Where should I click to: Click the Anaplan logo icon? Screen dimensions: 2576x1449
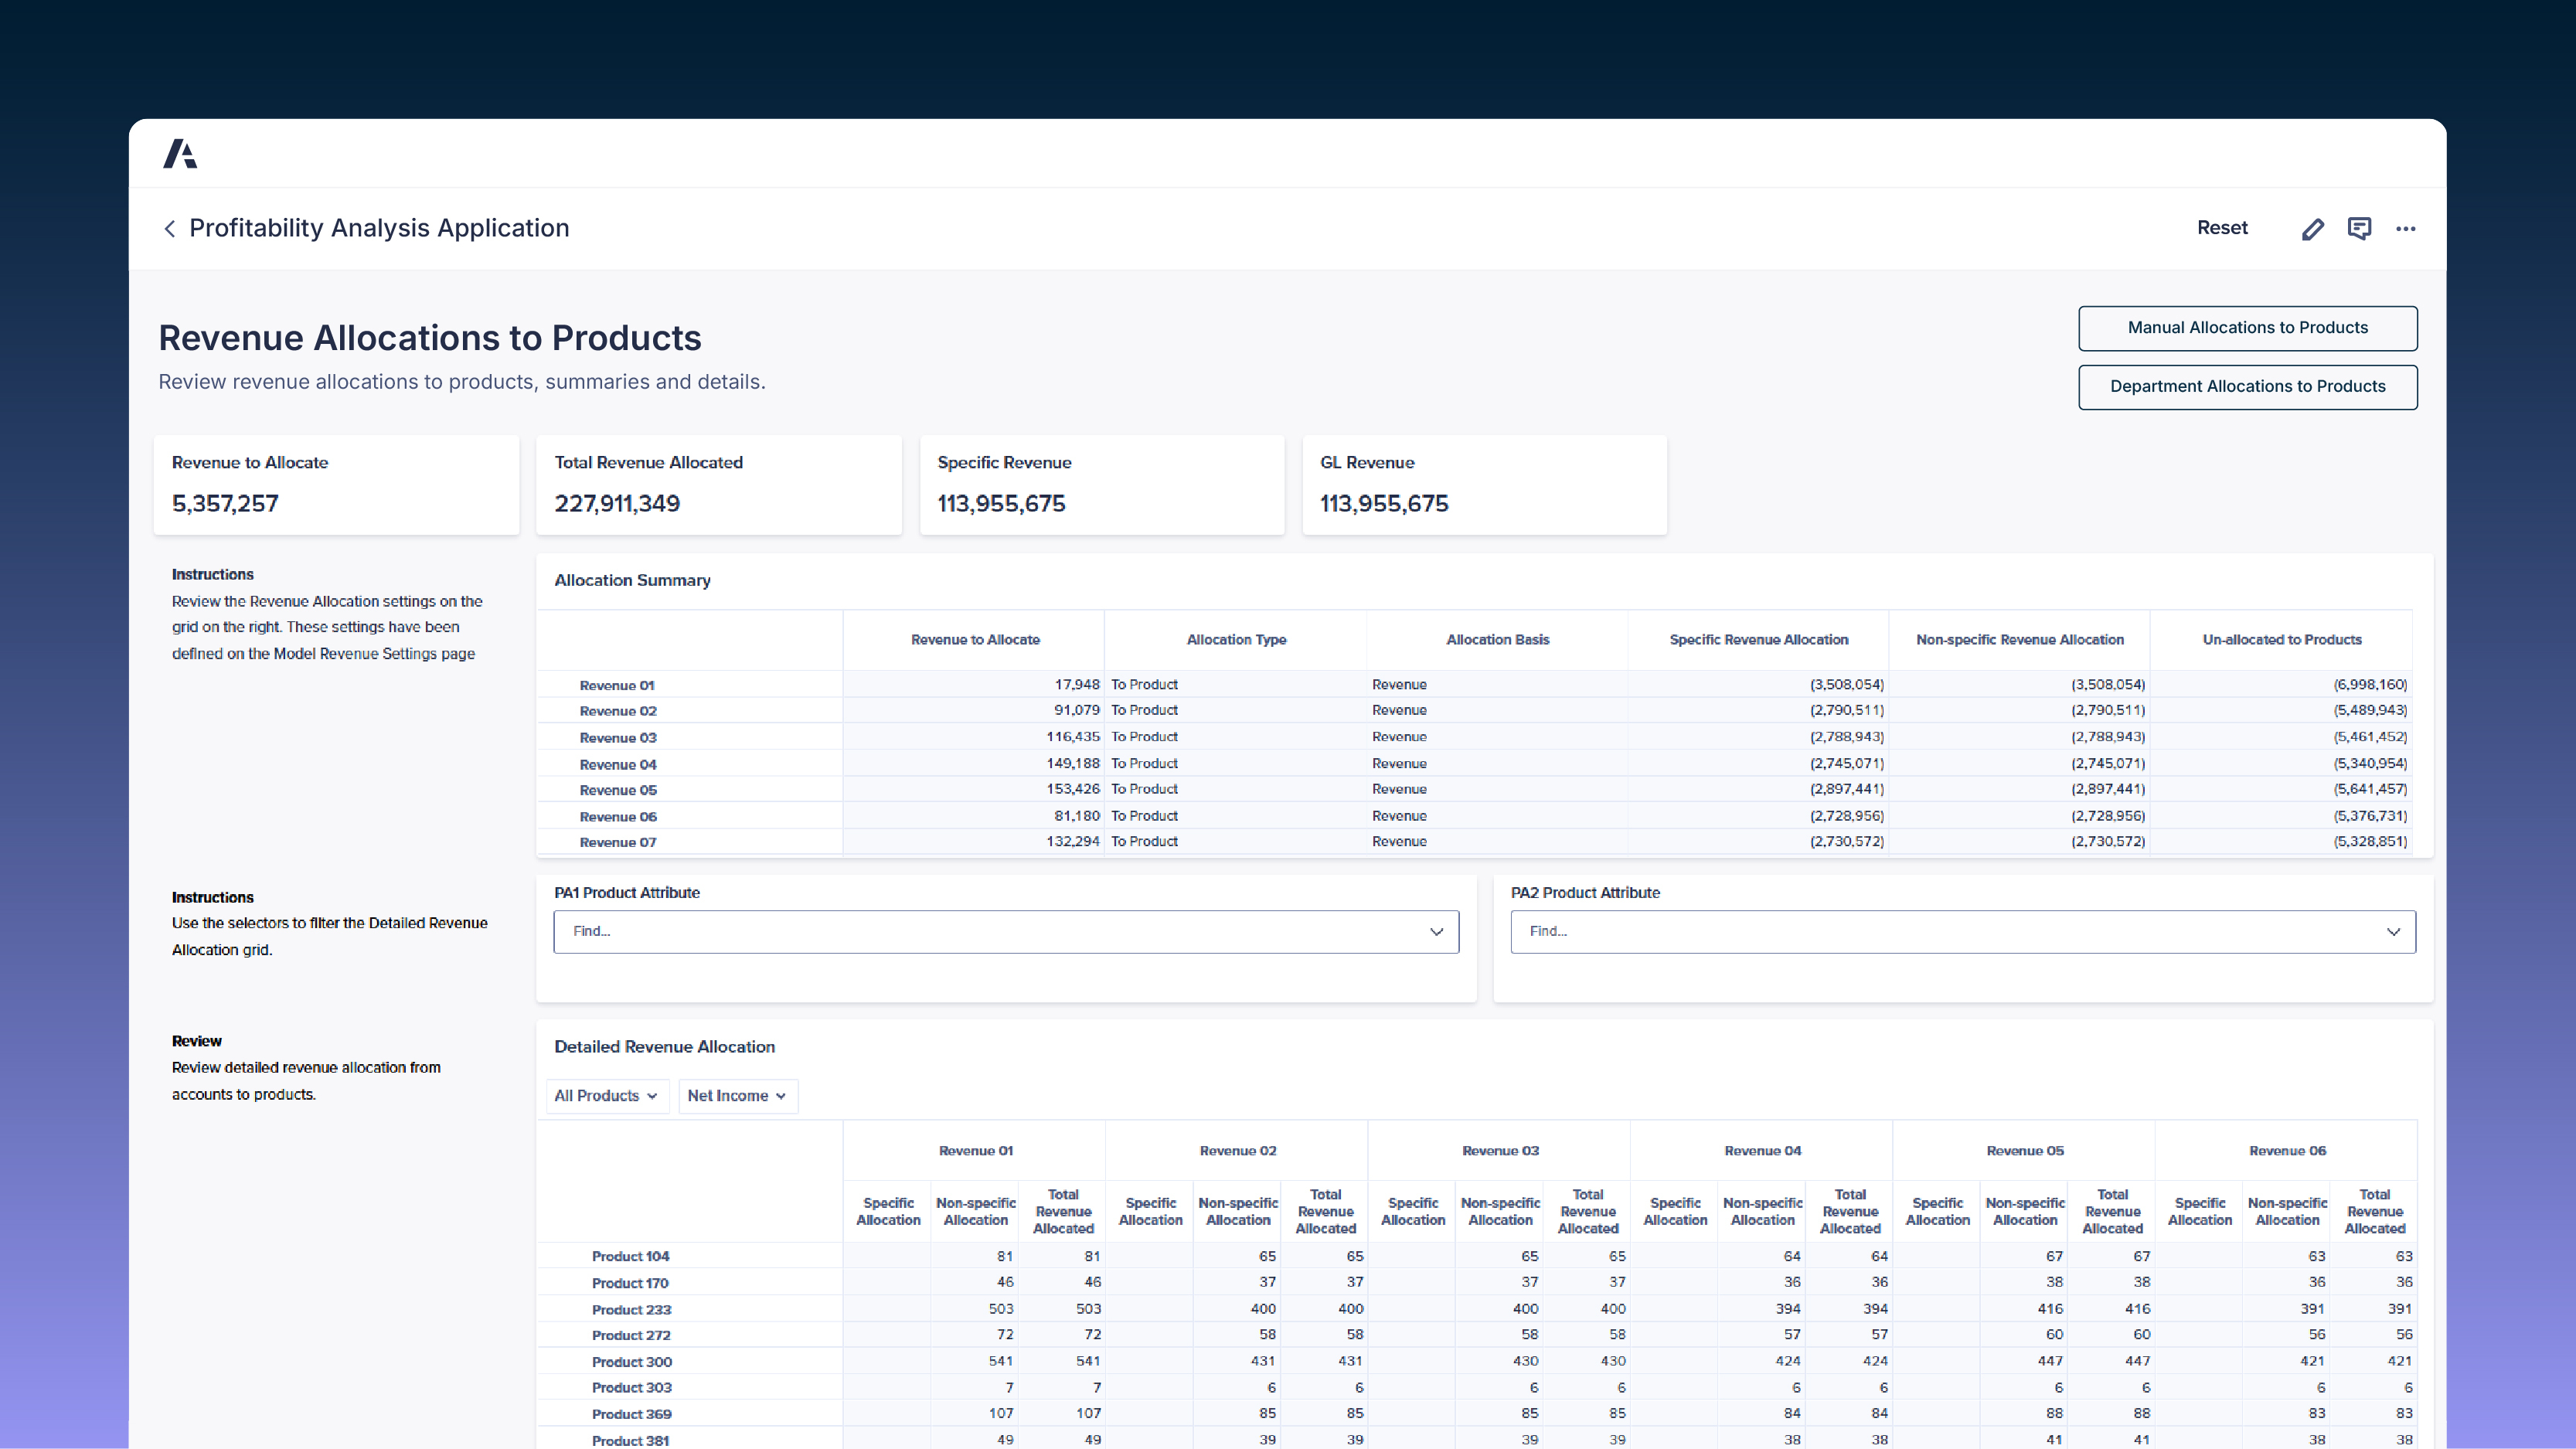(181, 154)
